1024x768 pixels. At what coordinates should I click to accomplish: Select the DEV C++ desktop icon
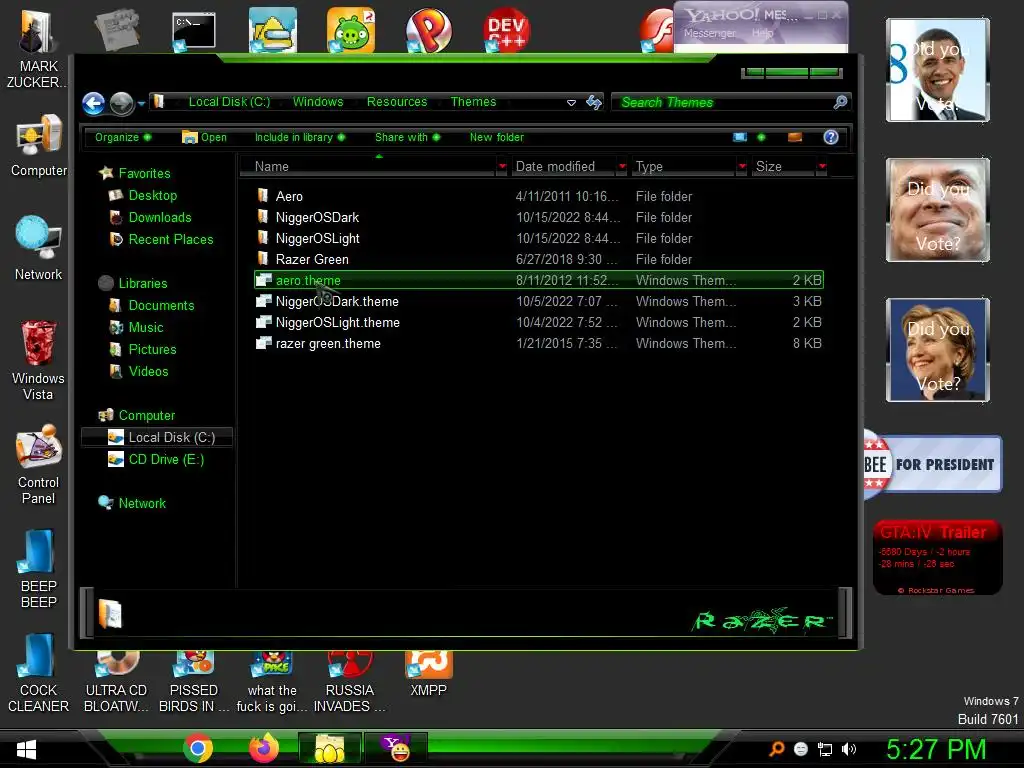506,29
